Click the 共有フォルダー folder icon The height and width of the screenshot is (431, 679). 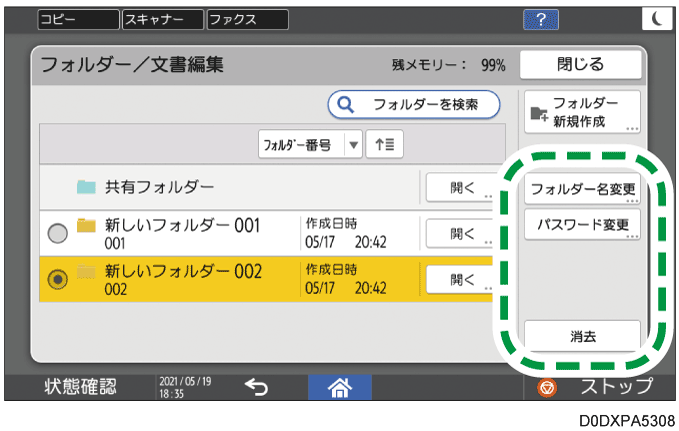(86, 187)
